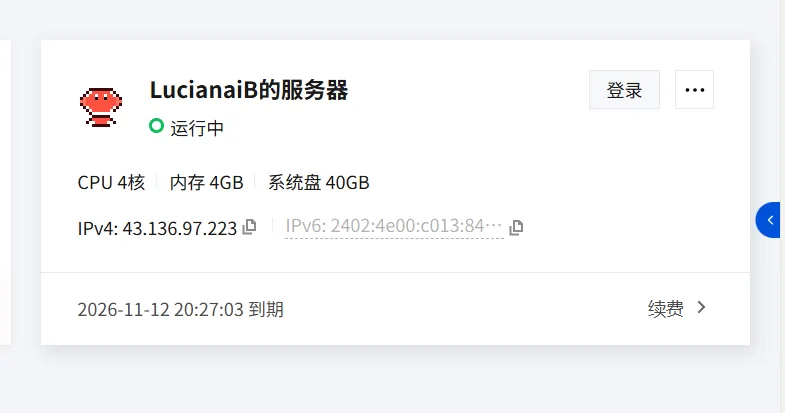785x413 pixels.
Task: Click the 运行中 status label
Action: (x=197, y=128)
